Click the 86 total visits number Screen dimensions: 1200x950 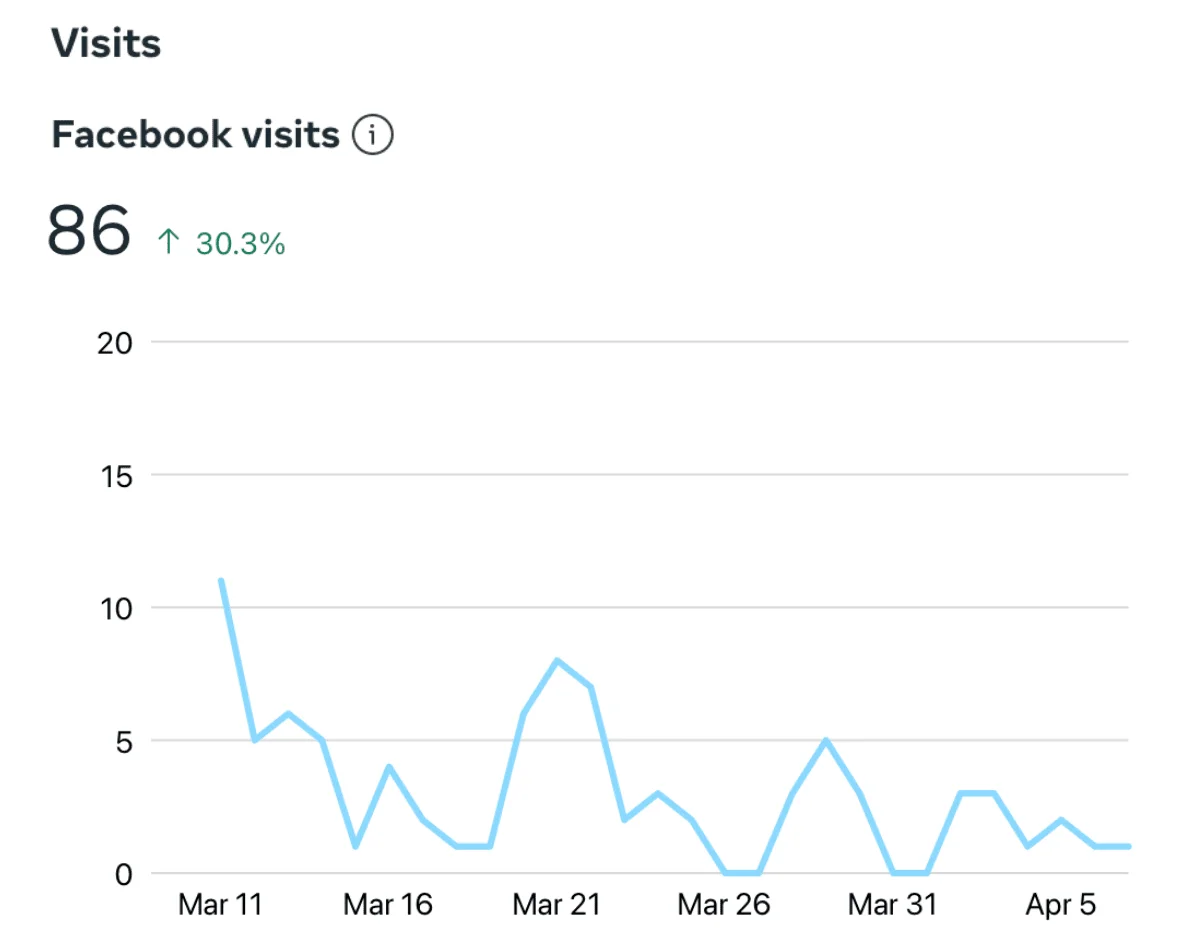89,230
